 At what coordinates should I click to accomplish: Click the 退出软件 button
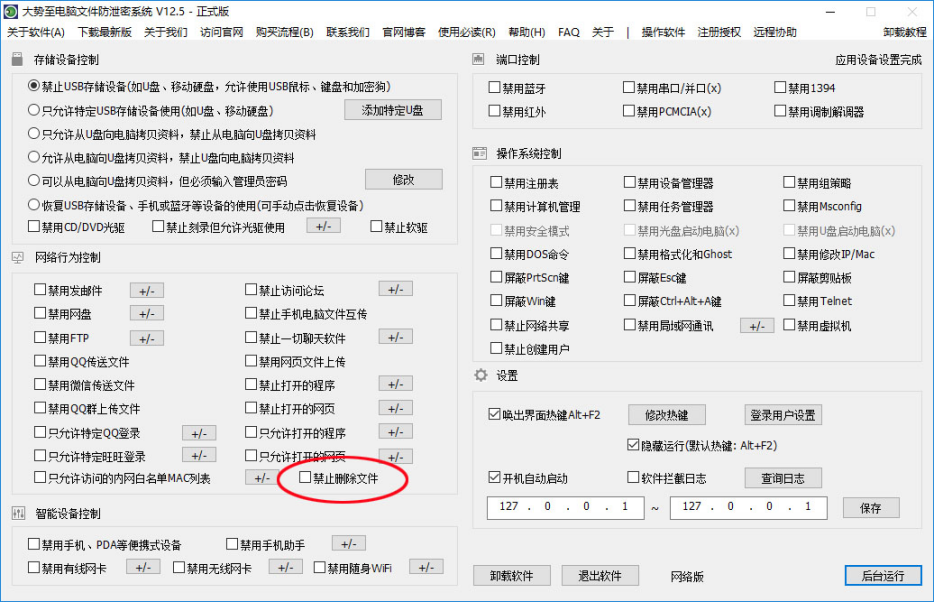(x=600, y=576)
